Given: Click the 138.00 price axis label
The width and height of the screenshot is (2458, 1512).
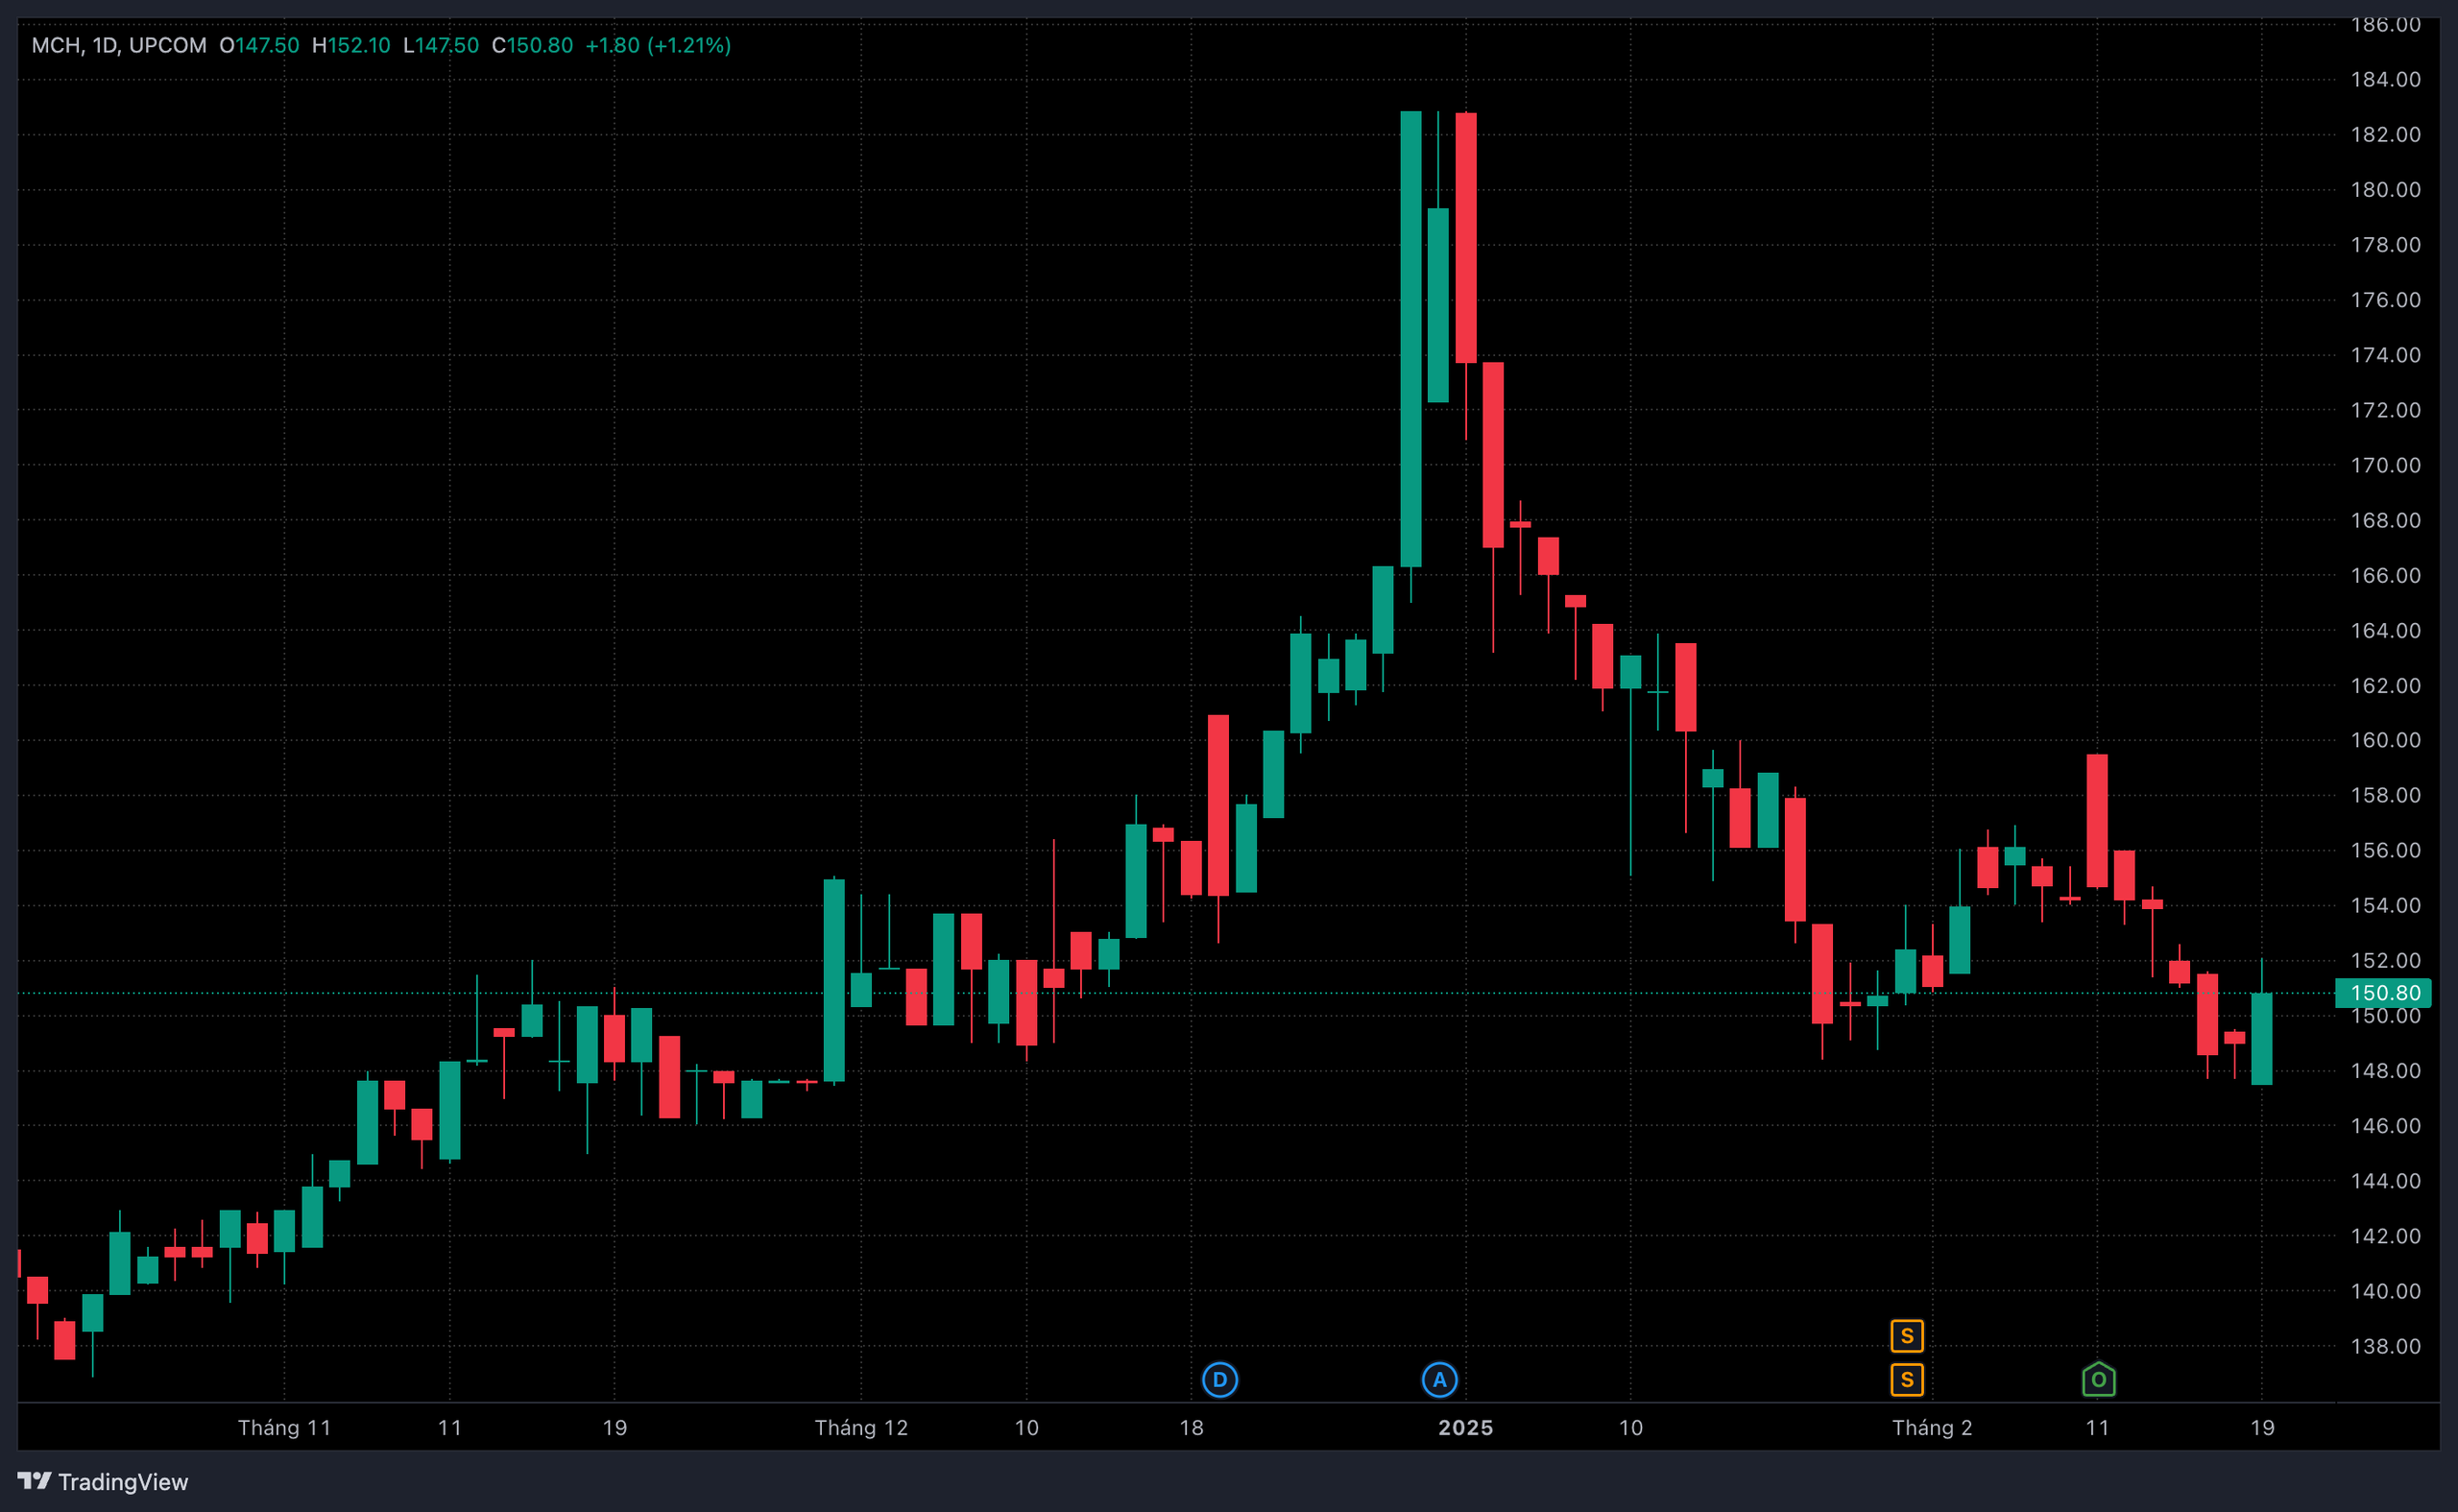Looking at the screenshot, I should point(2385,1346).
